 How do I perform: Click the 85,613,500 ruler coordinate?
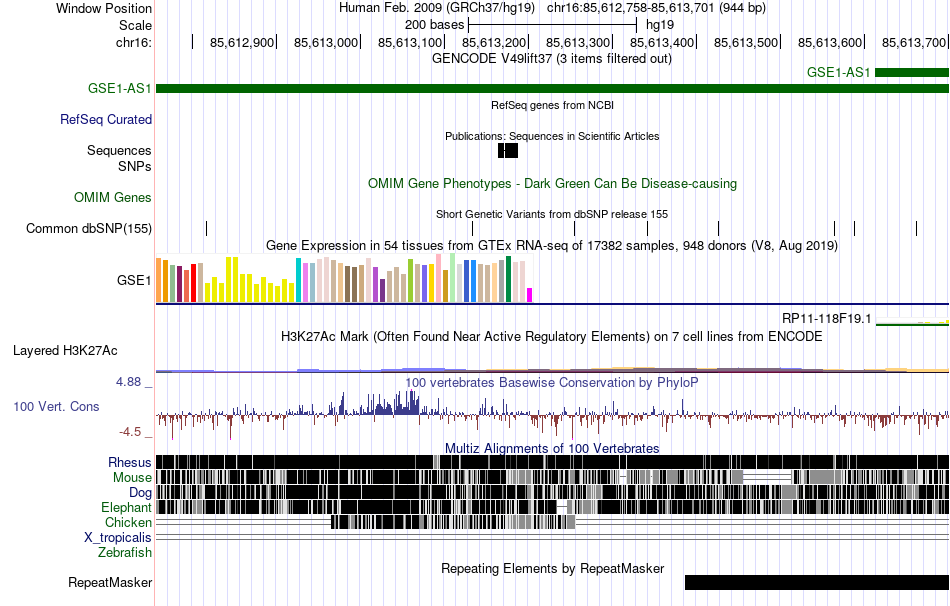point(746,42)
